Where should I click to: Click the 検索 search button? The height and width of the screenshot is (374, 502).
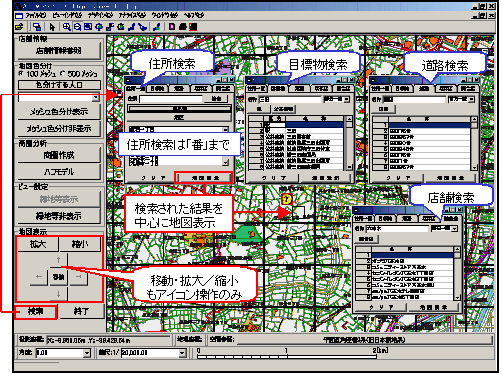[36, 312]
